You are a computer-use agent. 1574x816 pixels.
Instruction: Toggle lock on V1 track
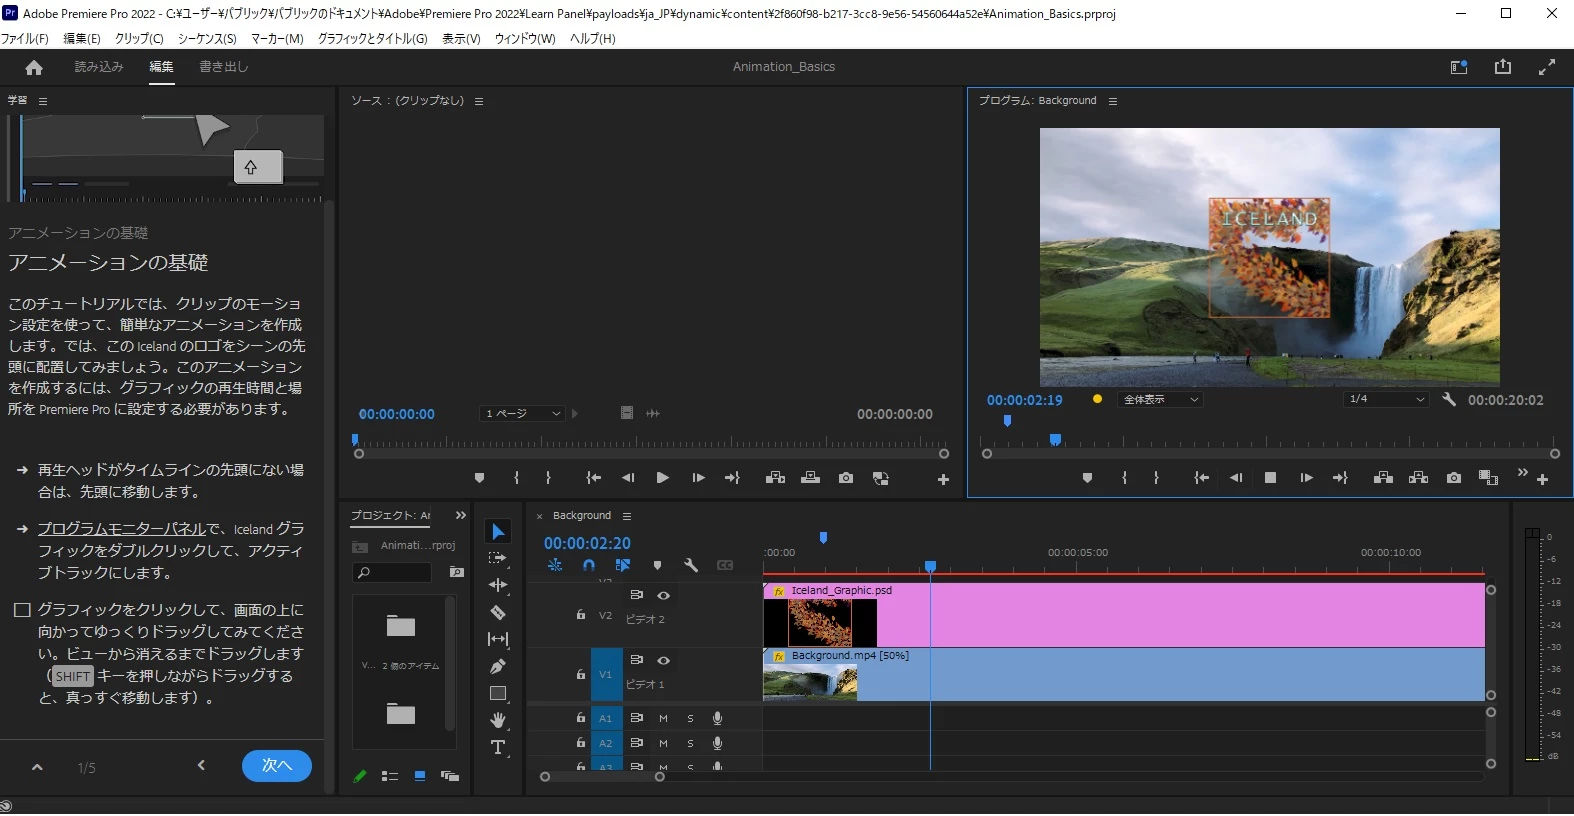tap(581, 674)
